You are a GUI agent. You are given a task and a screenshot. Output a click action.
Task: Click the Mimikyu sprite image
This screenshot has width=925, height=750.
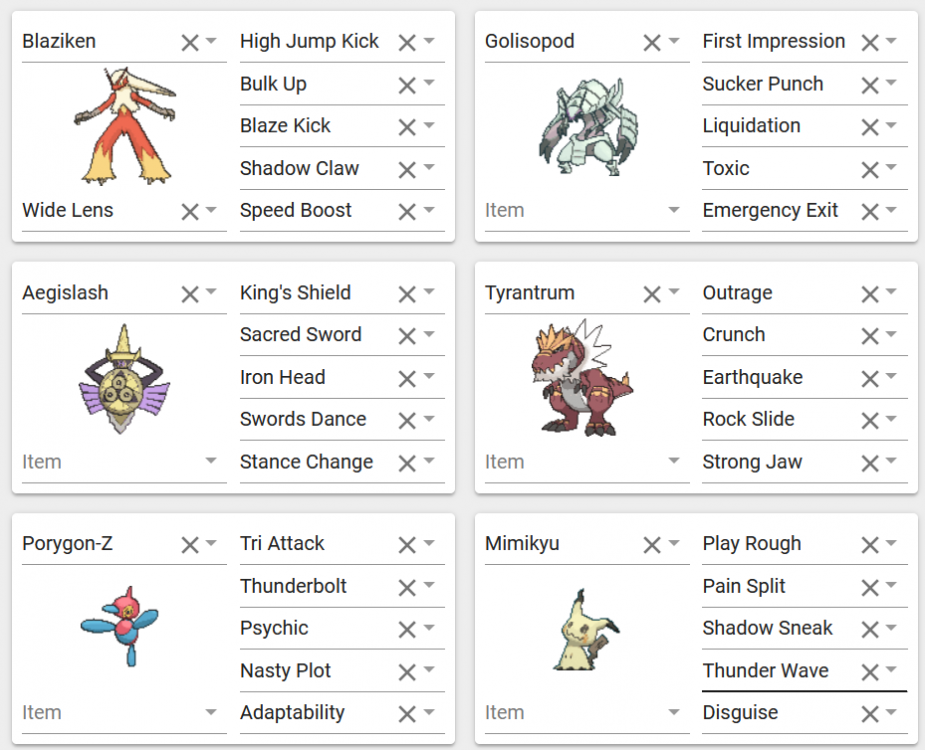pyautogui.click(x=586, y=630)
